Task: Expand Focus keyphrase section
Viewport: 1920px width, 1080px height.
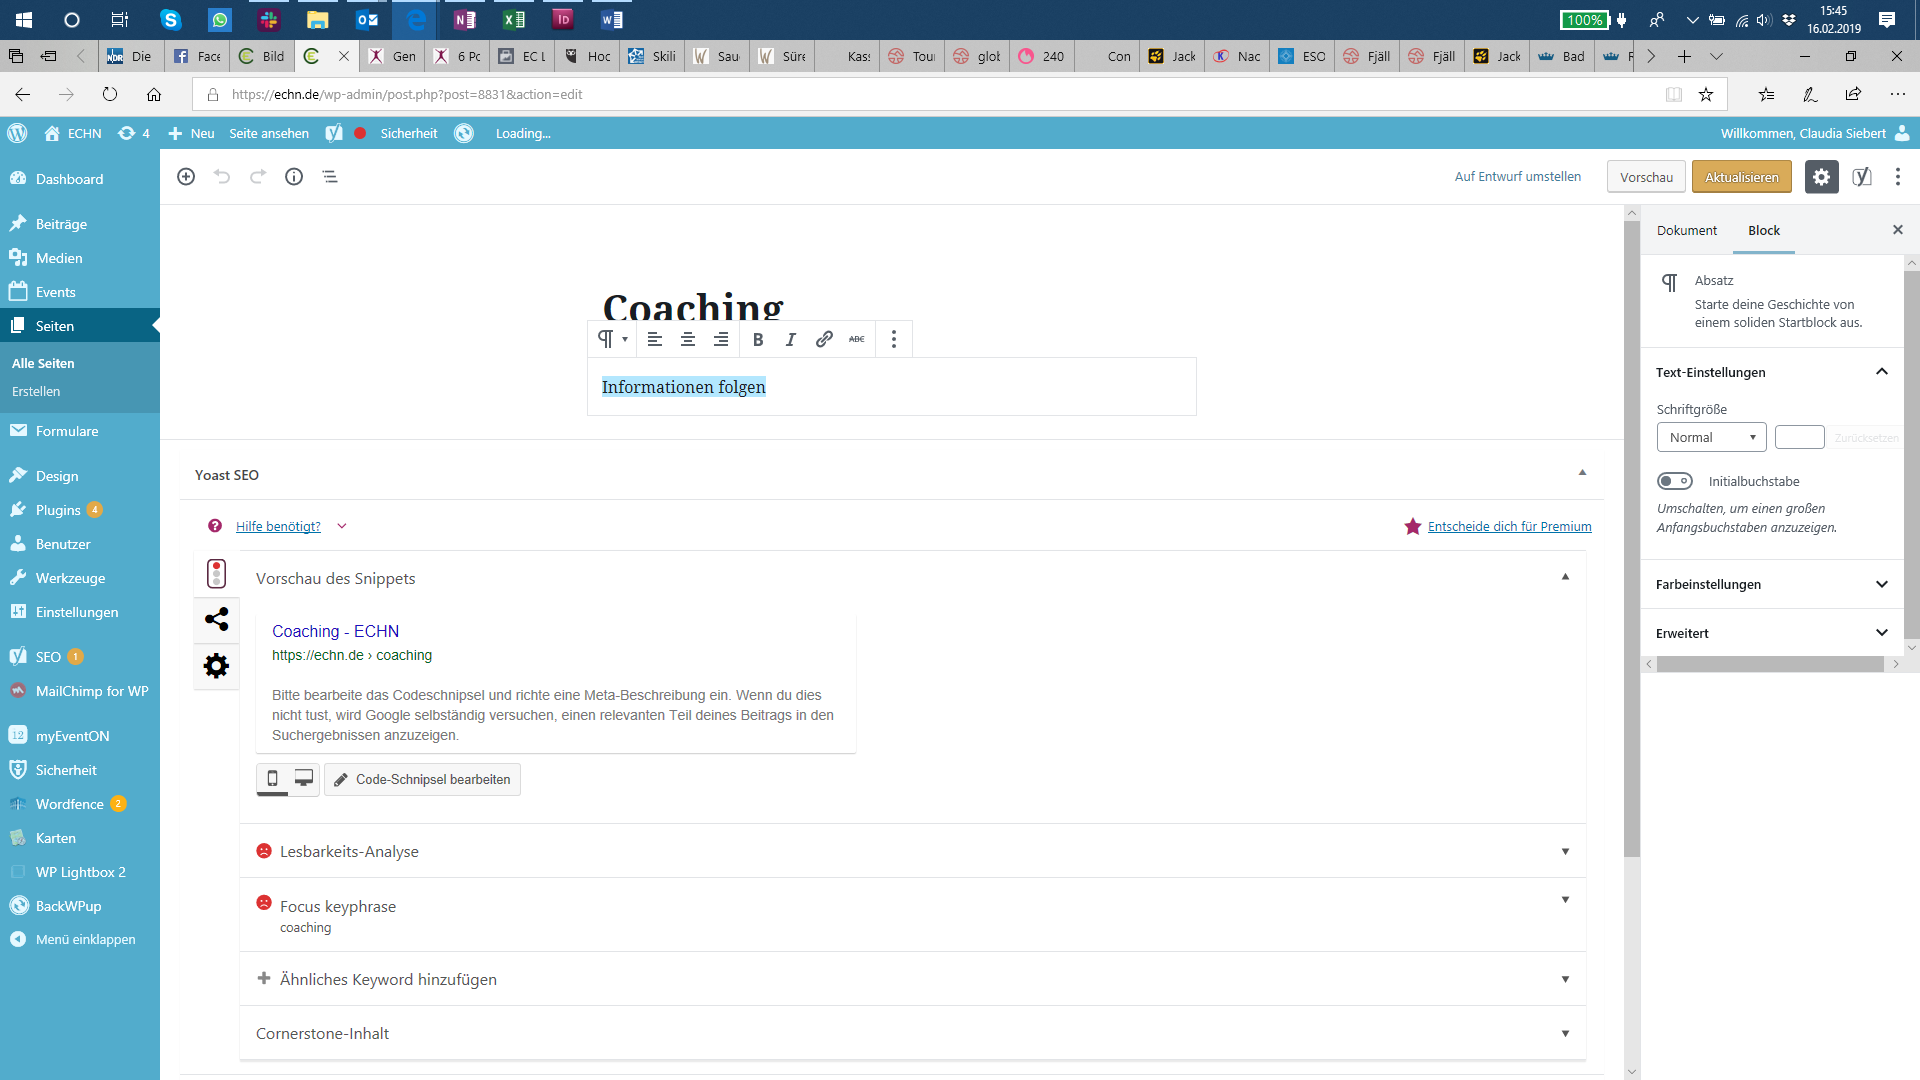Action: [x=913, y=915]
